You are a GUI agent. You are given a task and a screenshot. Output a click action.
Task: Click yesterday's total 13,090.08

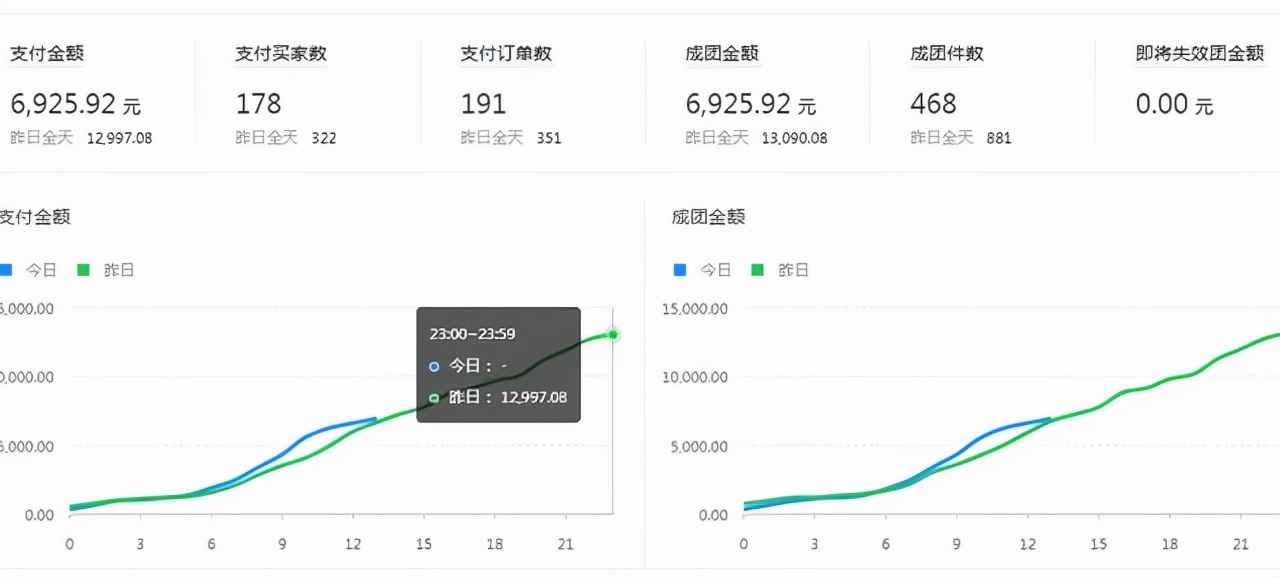point(794,138)
